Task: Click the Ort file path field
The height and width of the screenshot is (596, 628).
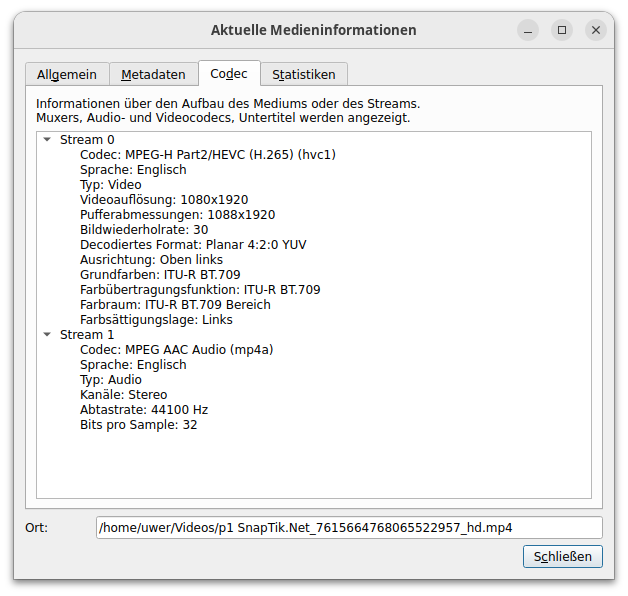Action: [x=349, y=527]
